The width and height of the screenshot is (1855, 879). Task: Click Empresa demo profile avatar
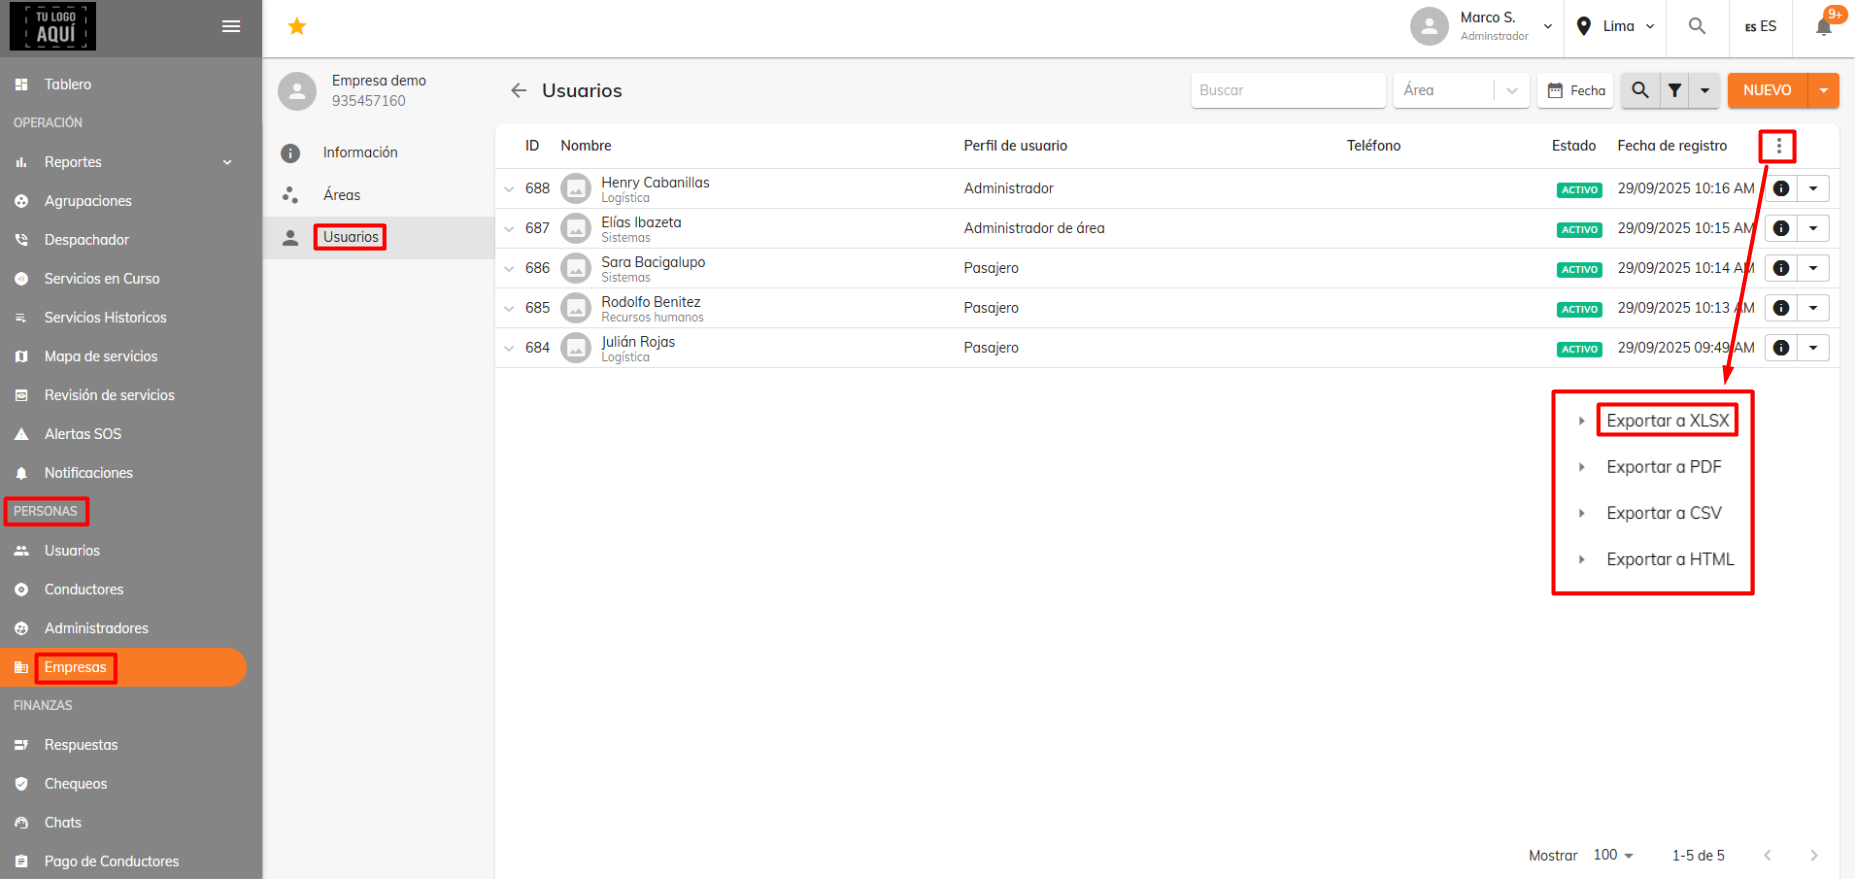click(x=297, y=91)
